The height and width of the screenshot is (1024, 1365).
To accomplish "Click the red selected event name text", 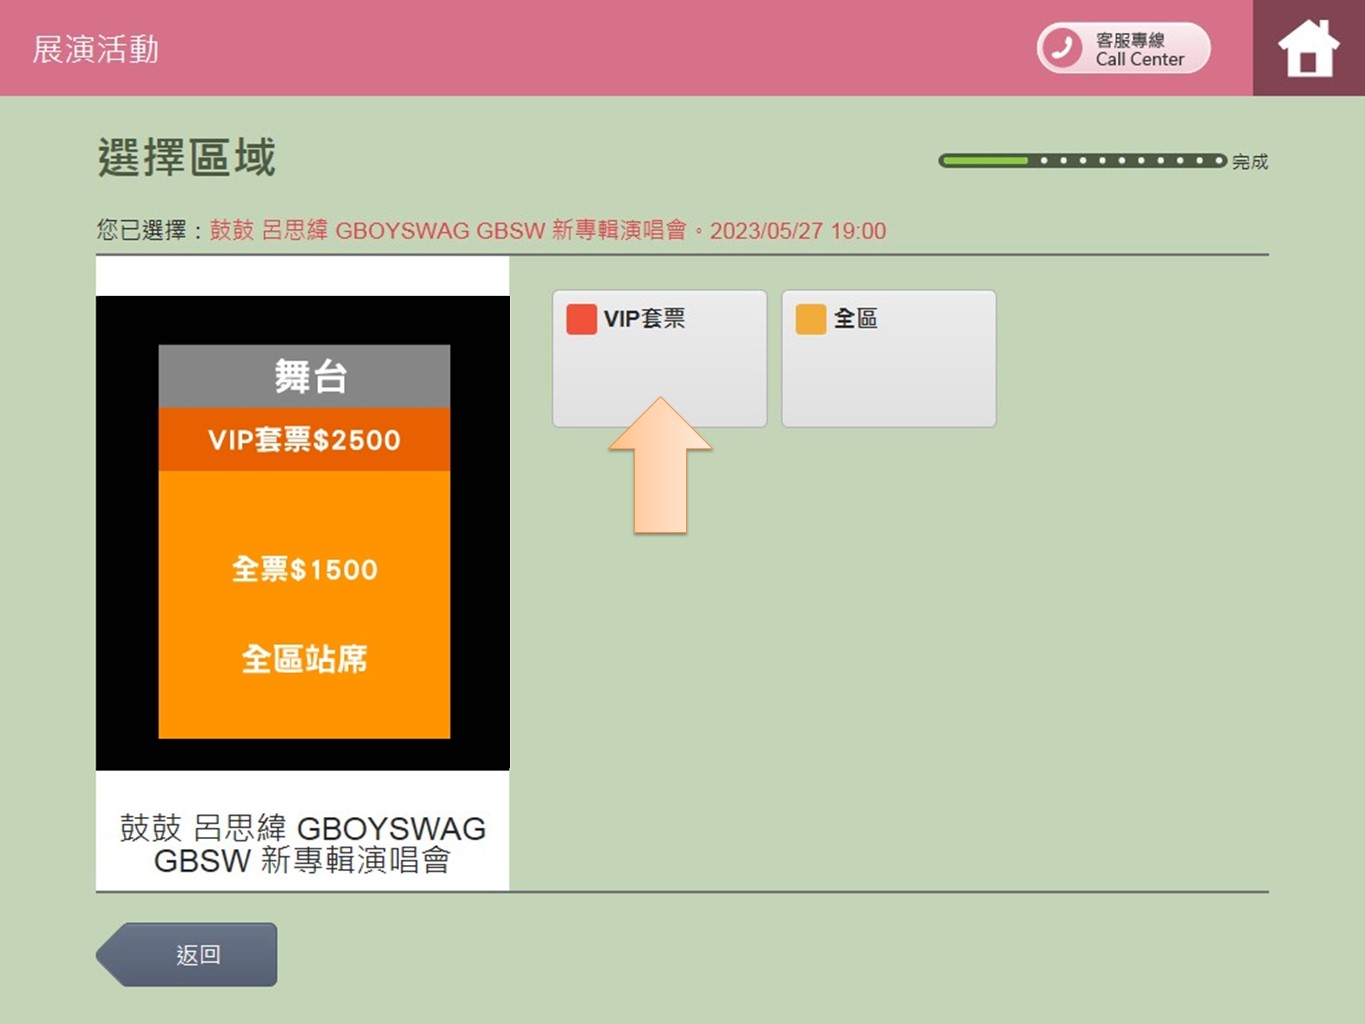I will (x=547, y=231).
